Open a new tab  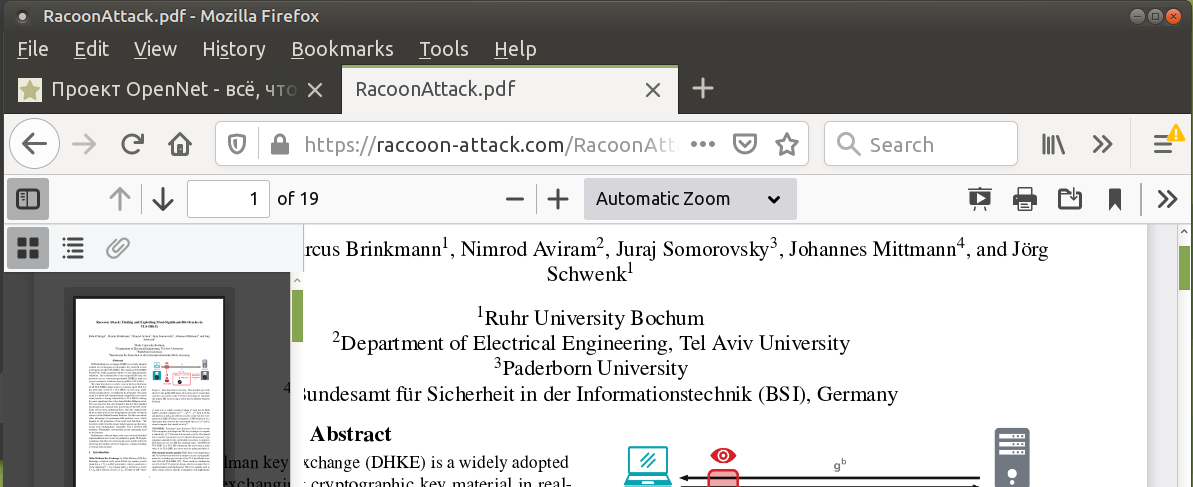pos(703,89)
